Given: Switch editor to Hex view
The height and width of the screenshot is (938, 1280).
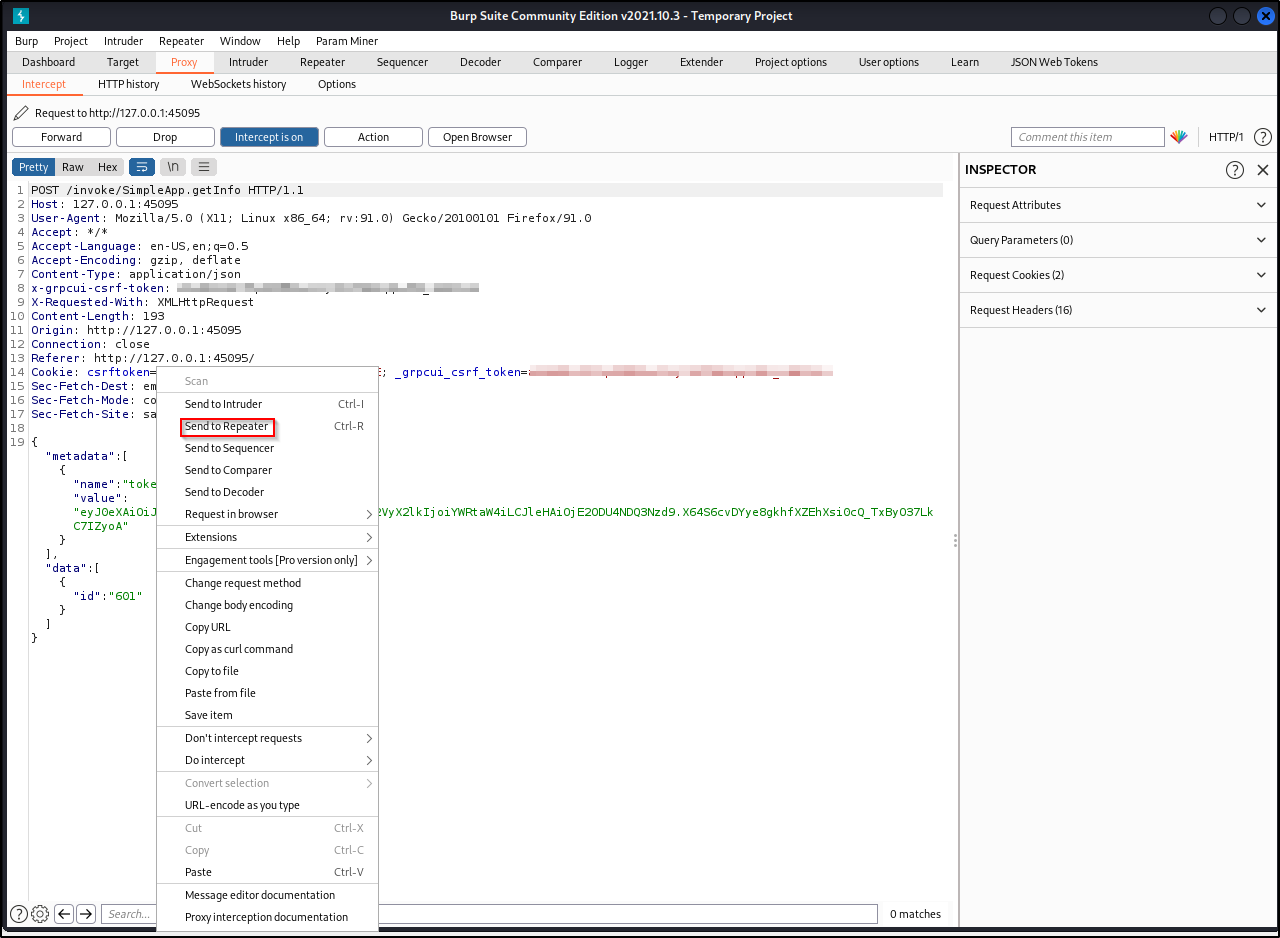Looking at the screenshot, I should pyautogui.click(x=108, y=167).
